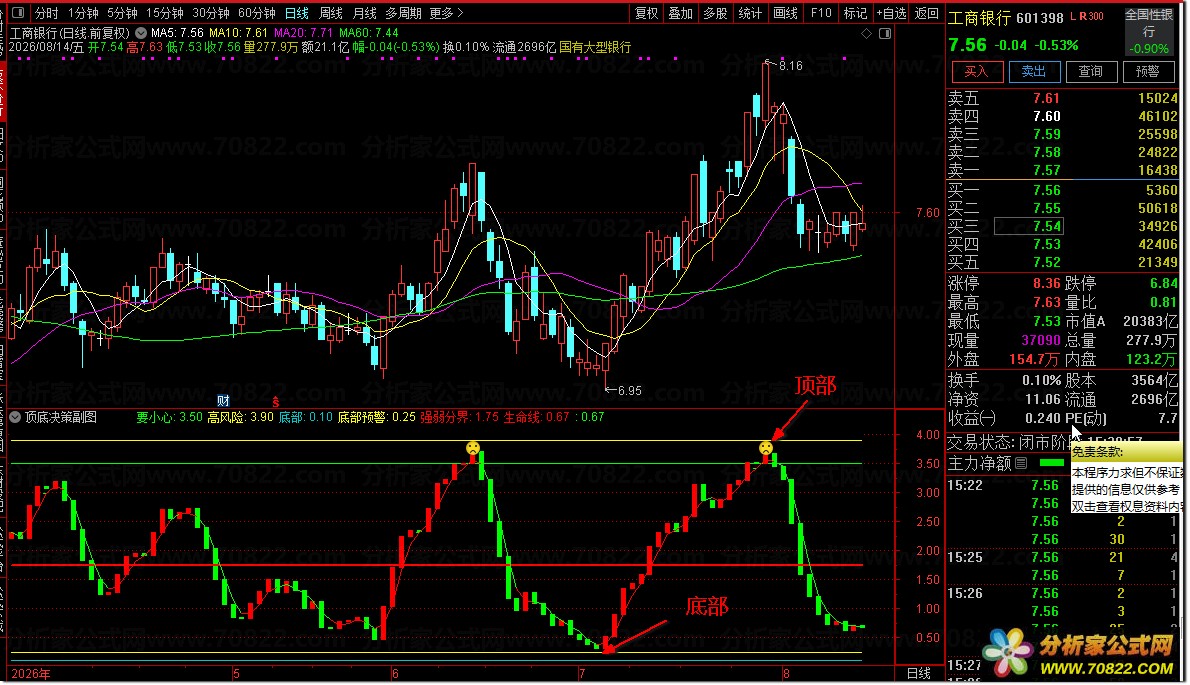Click the R marker beside stock code
The width and height of the screenshot is (1190, 685).
1083,17
